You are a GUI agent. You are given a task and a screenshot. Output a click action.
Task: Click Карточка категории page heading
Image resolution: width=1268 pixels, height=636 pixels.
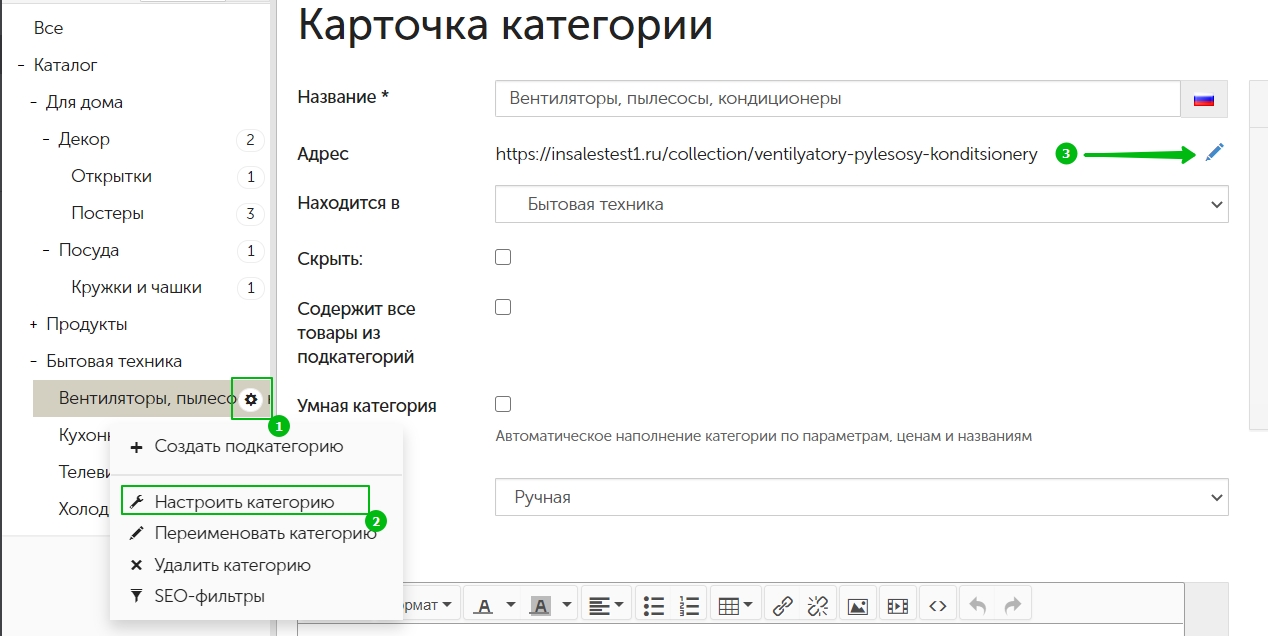coord(505,26)
